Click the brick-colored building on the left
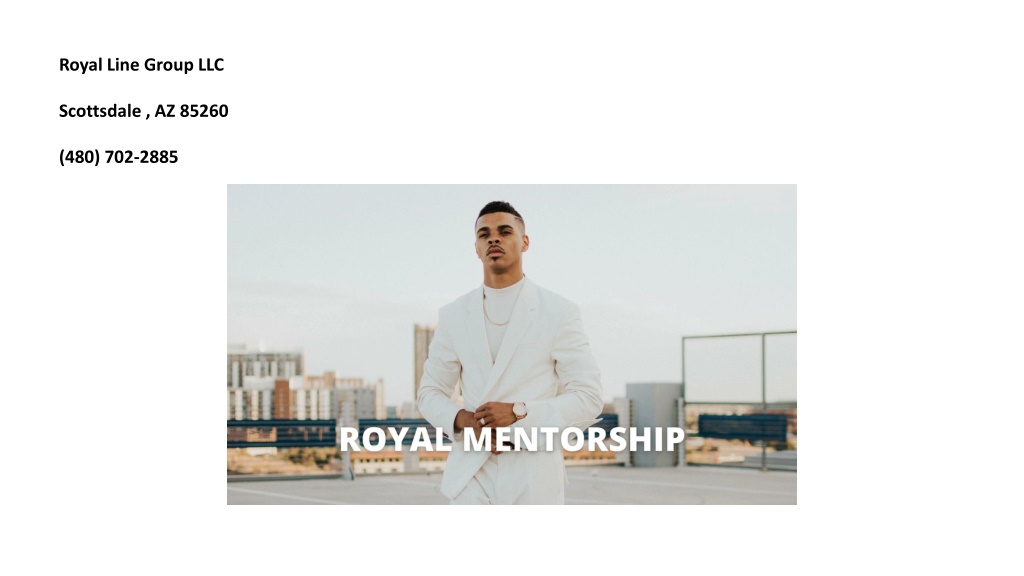 (281, 398)
